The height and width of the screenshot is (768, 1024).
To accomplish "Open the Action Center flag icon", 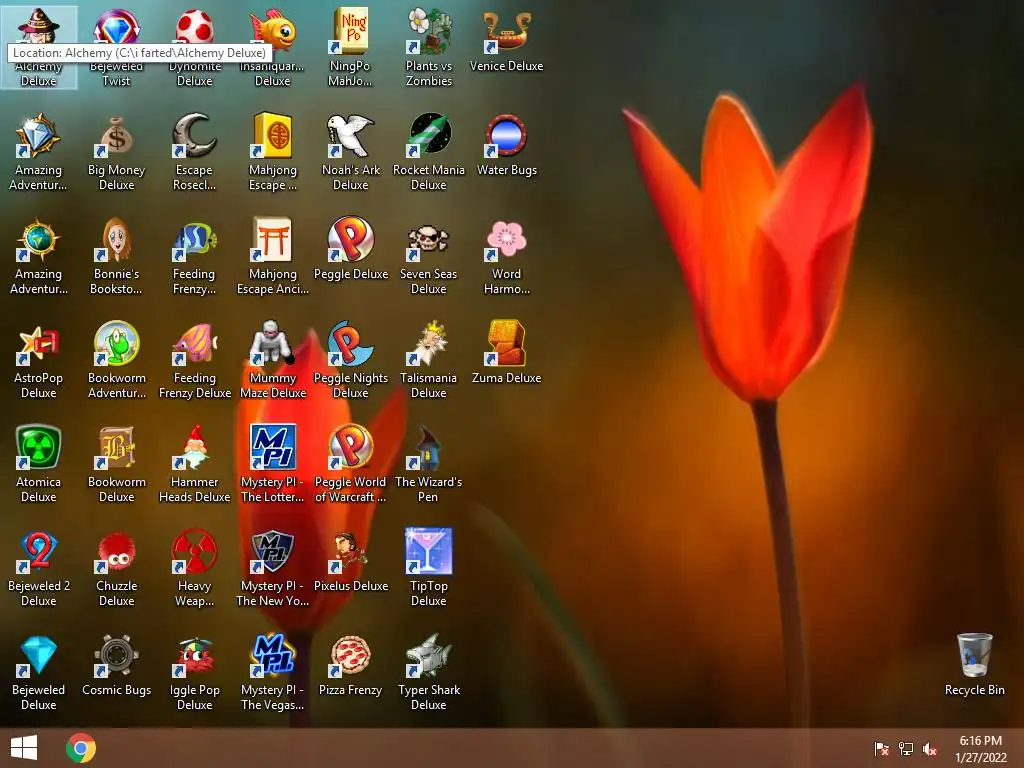I will point(881,749).
